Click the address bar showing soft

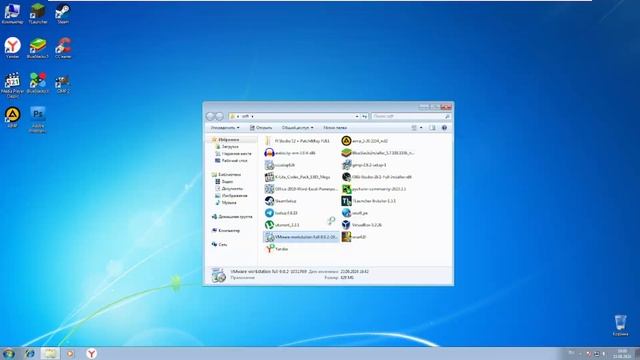tap(294, 116)
